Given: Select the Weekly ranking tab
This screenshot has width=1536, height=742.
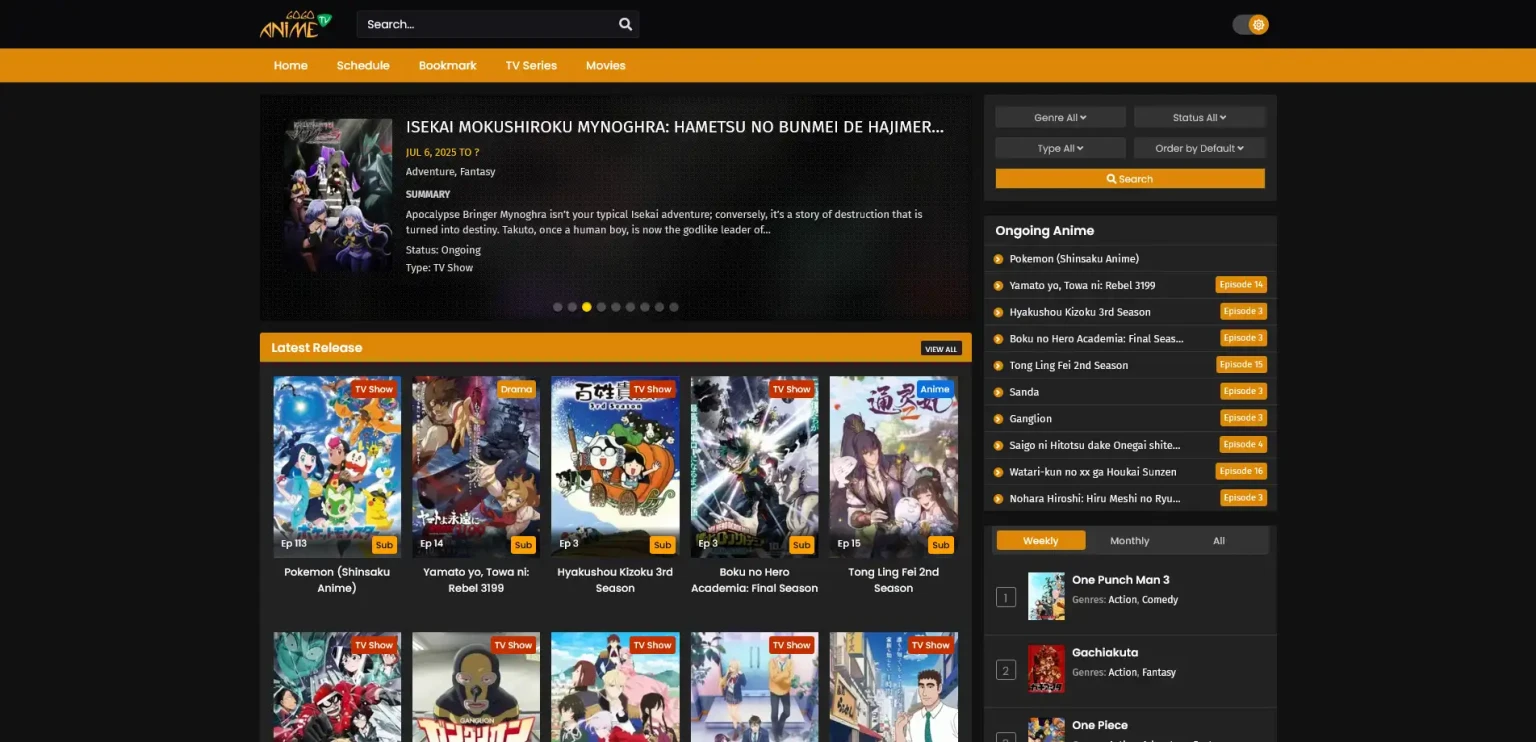Looking at the screenshot, I should tap(1040, 540).
